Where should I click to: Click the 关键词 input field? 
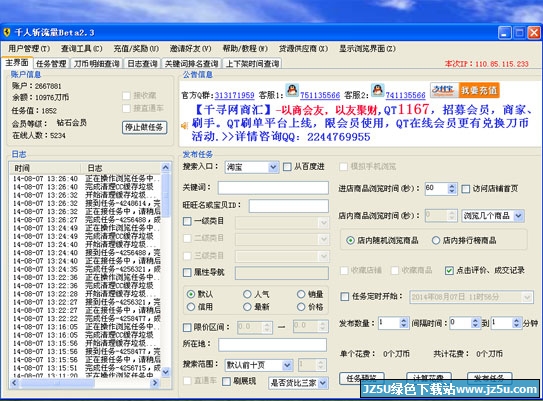pyautogui.click(x=273, y=188)
